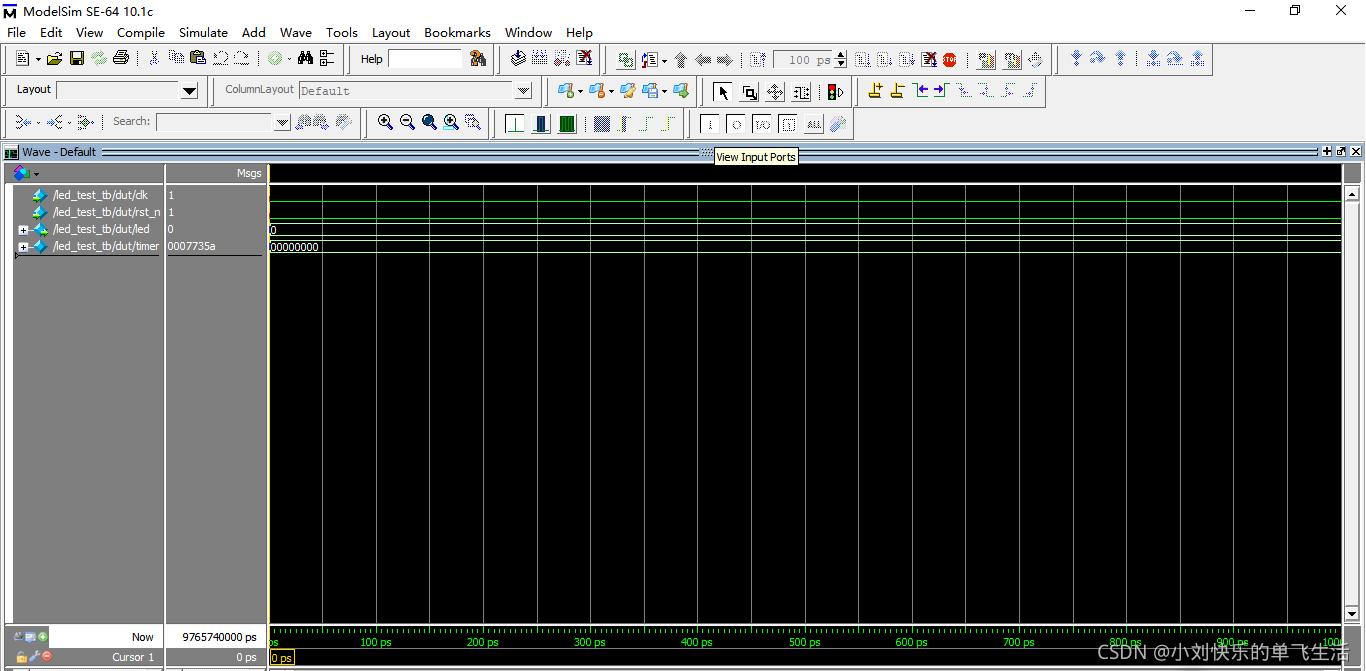Toggle the Pan Mode four-arrow tool

coord(775,92)
